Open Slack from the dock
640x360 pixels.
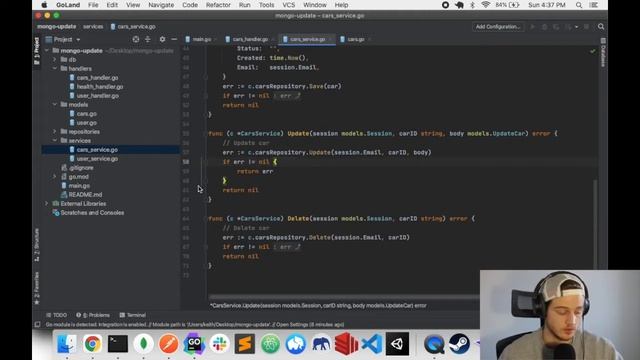(x=220, y=344)
